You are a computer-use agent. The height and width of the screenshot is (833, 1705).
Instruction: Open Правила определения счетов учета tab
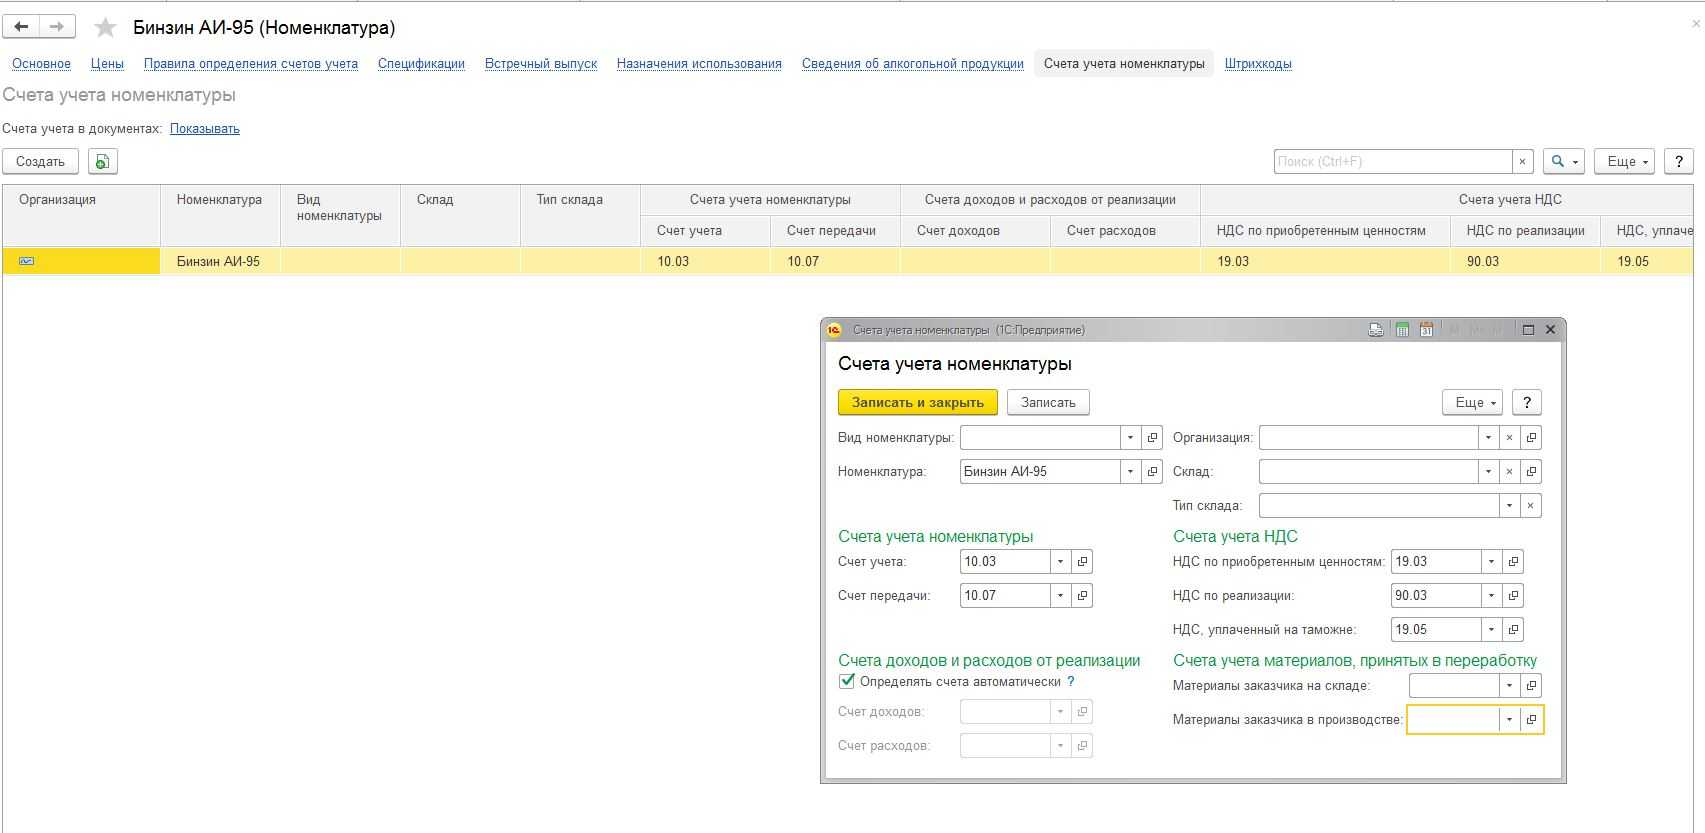pyautogui.click(x=251, y=63)
